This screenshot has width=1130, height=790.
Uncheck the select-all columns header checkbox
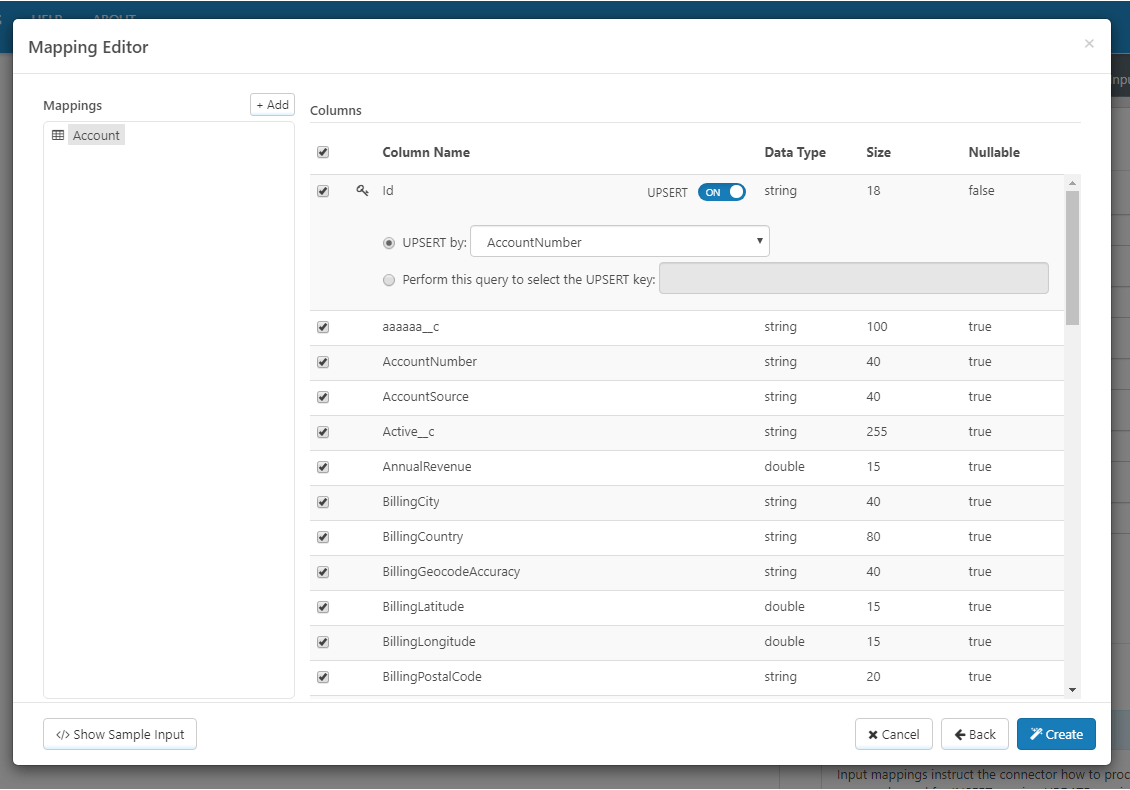323,153
